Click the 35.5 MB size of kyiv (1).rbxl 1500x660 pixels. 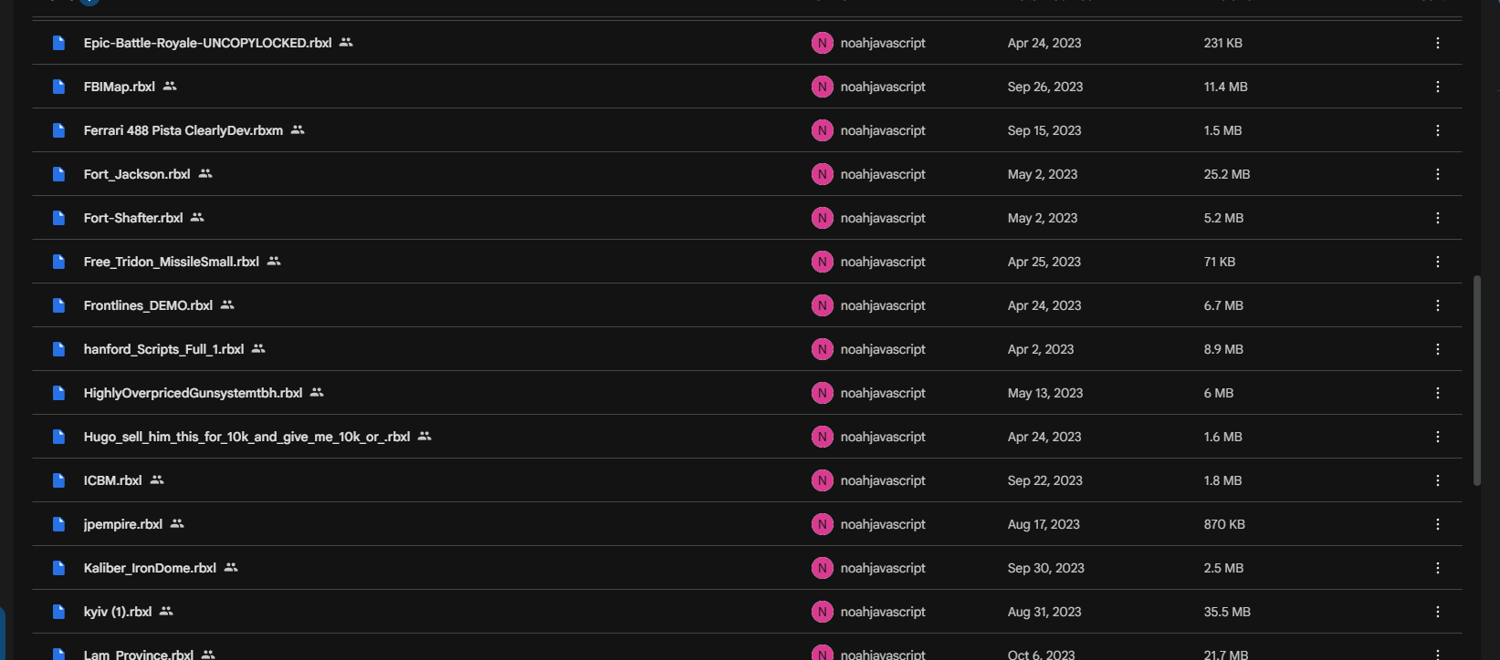pyautogui.click(x=1227, y=612)
